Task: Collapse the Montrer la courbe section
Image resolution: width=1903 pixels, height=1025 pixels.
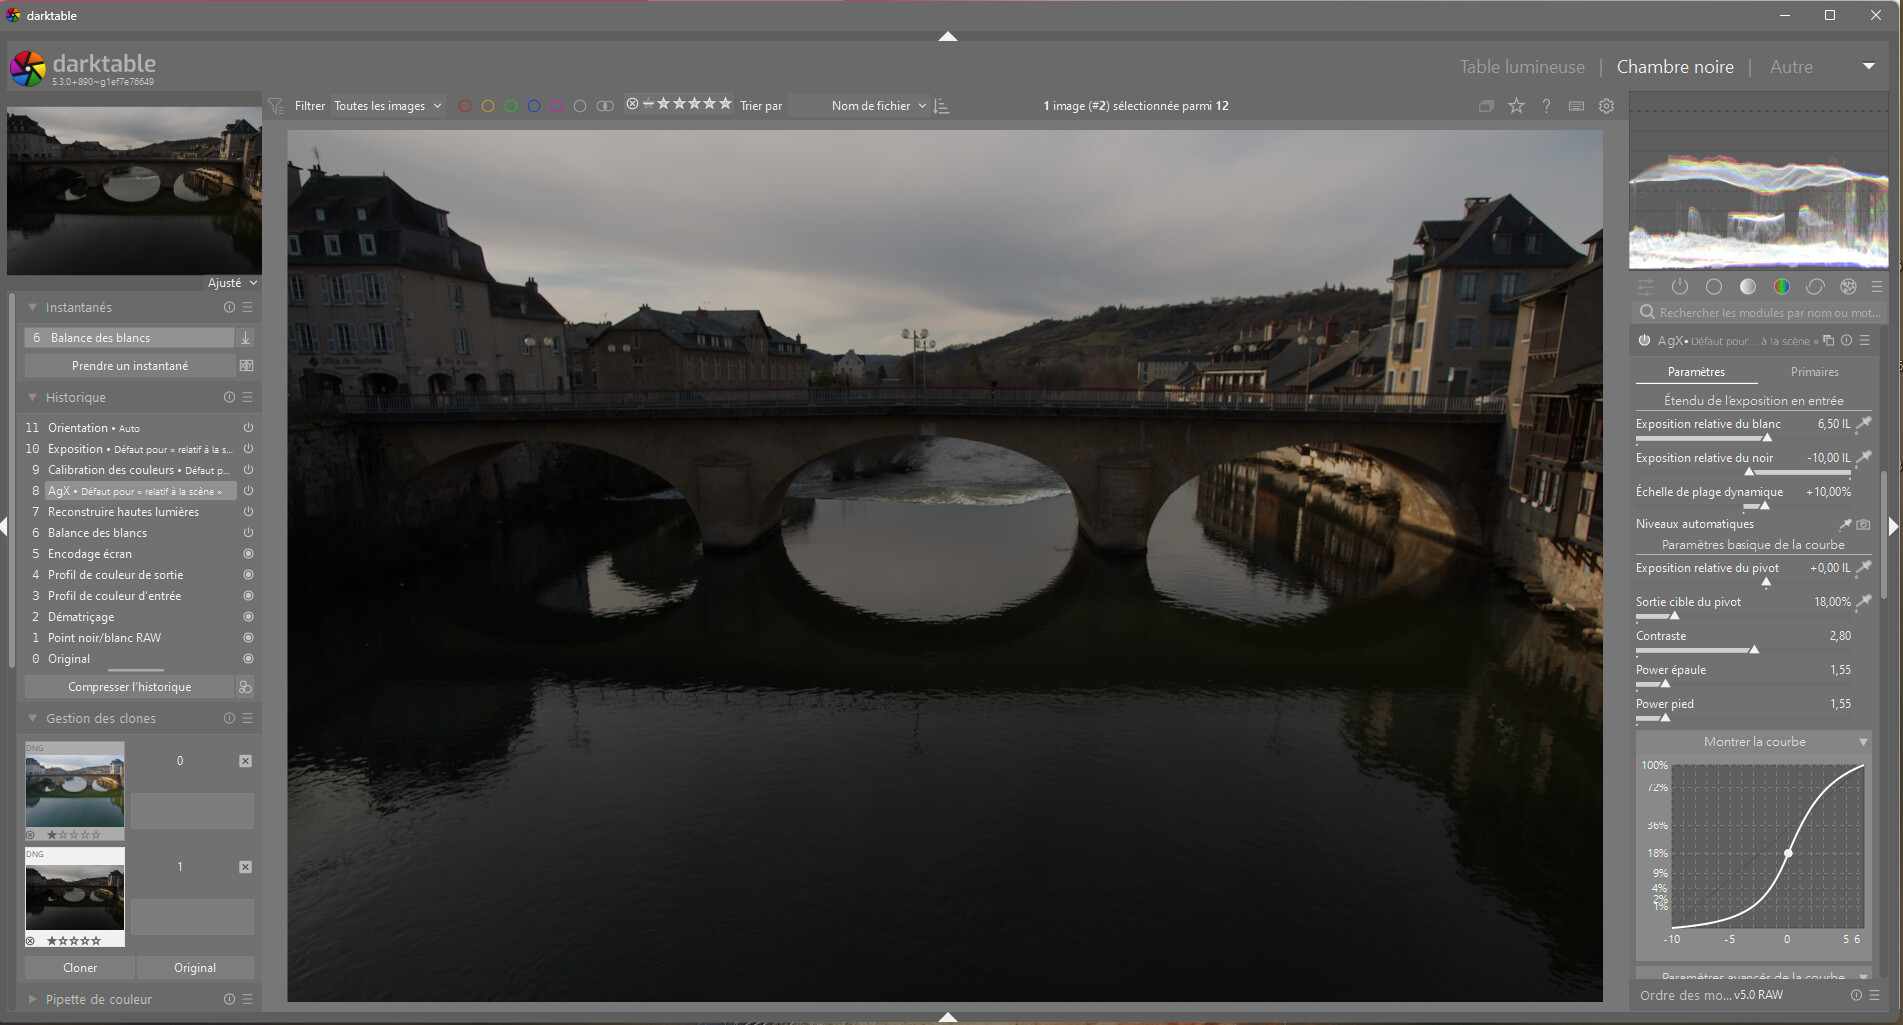Action: 1862,742
